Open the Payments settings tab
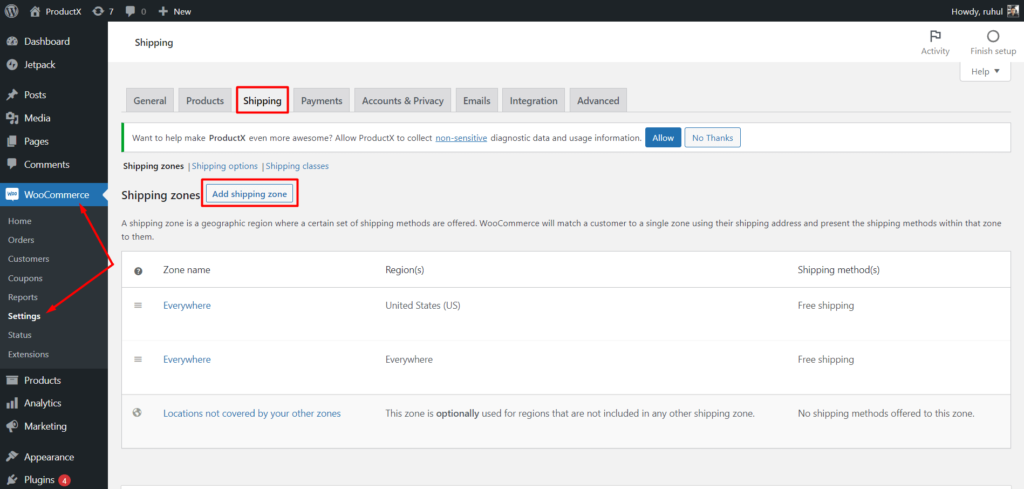The width and height of the screenshot is (1024, 489). (x=321, y=101)
